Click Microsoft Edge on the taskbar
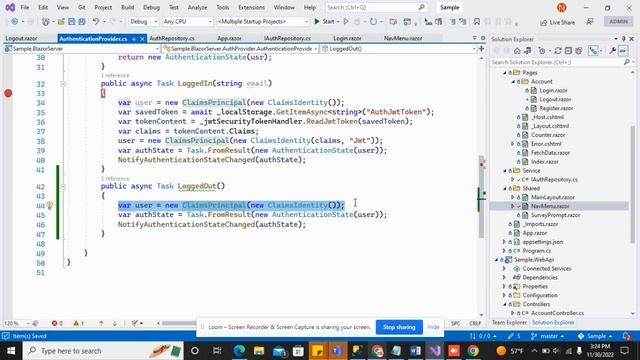640x360 pixels. [240, 351]
